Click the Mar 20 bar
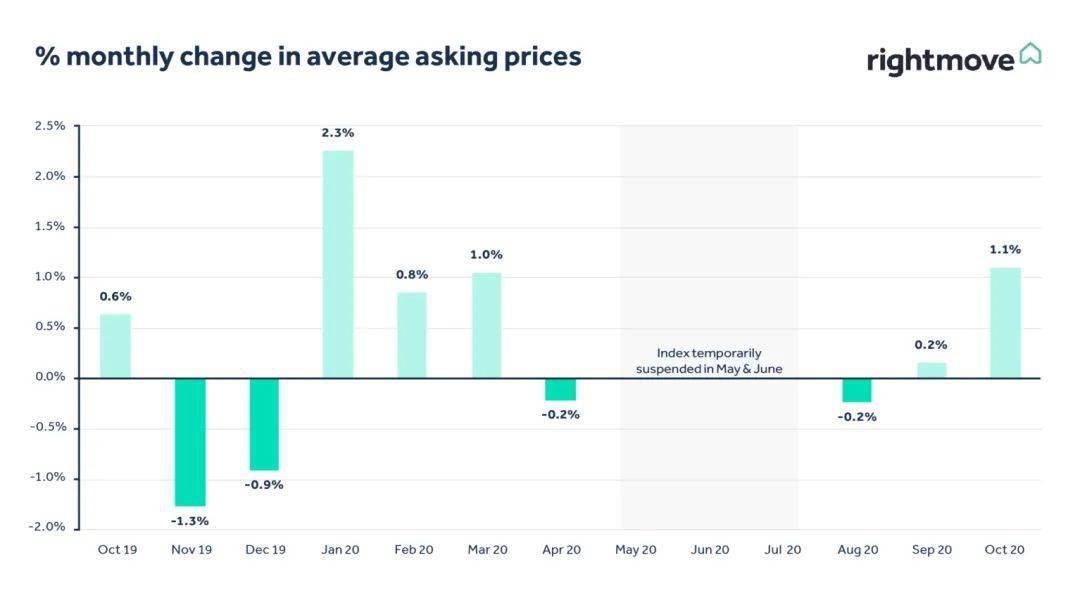 tap(486, 325)
